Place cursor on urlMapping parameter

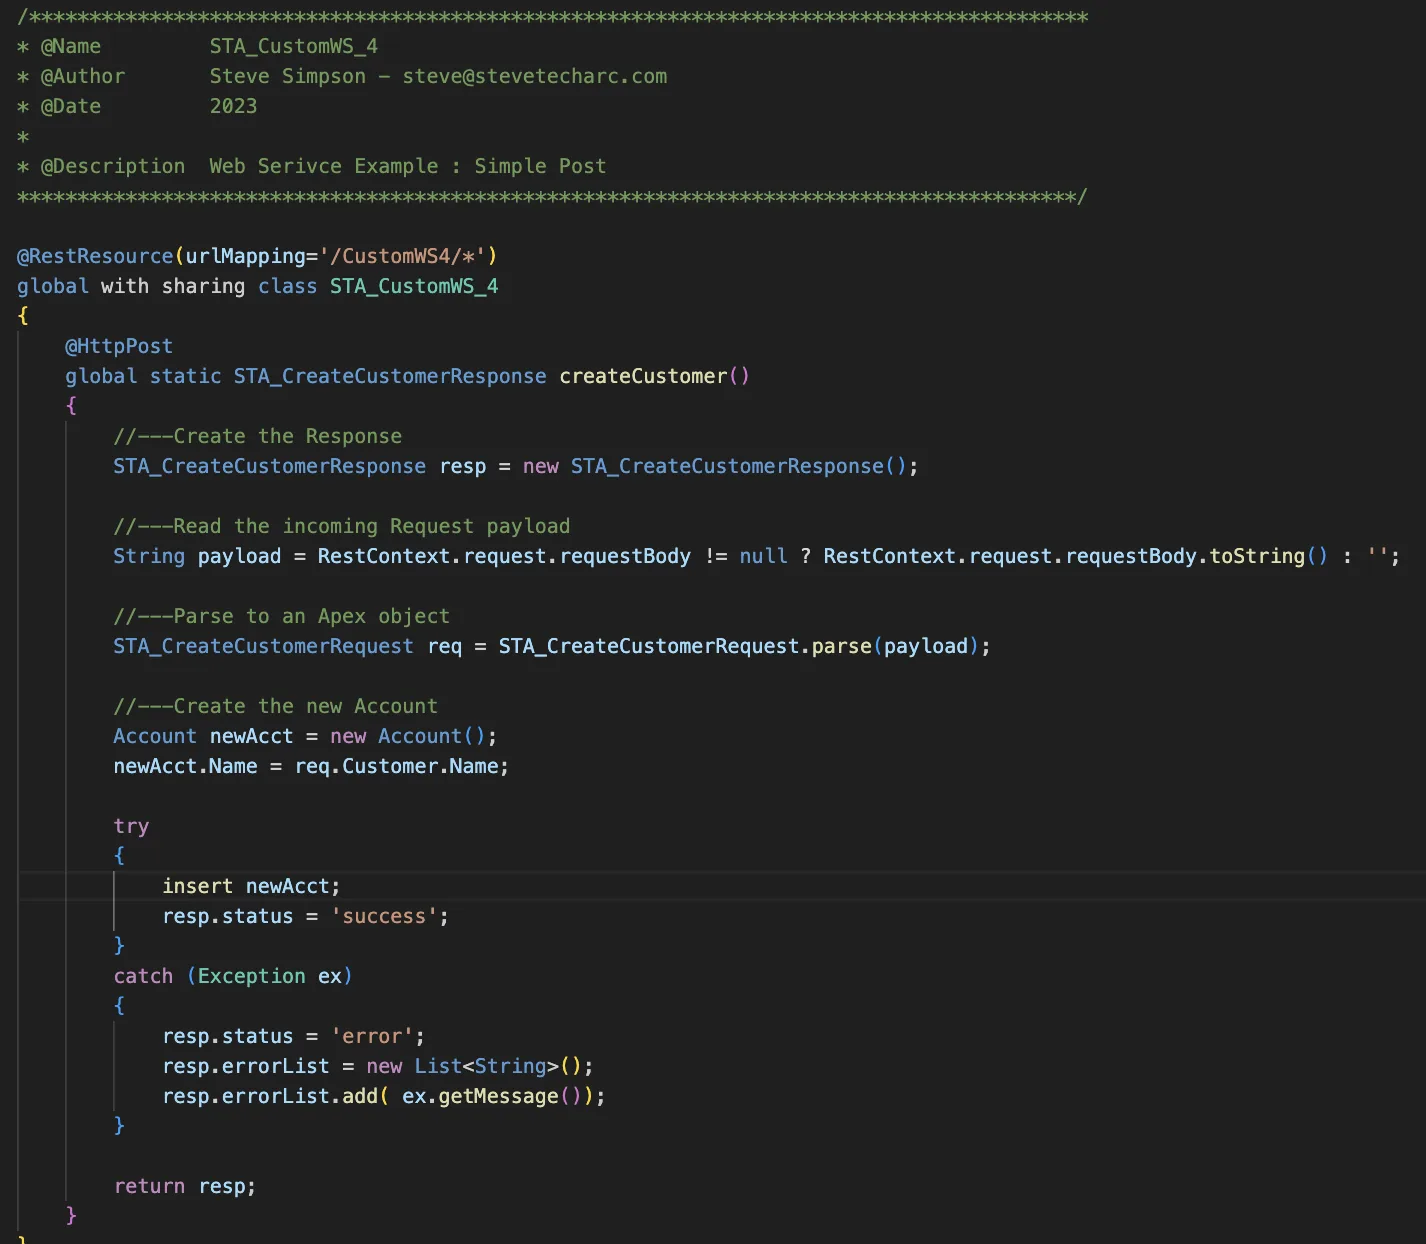pyautogui.click(x=245, y=256)
